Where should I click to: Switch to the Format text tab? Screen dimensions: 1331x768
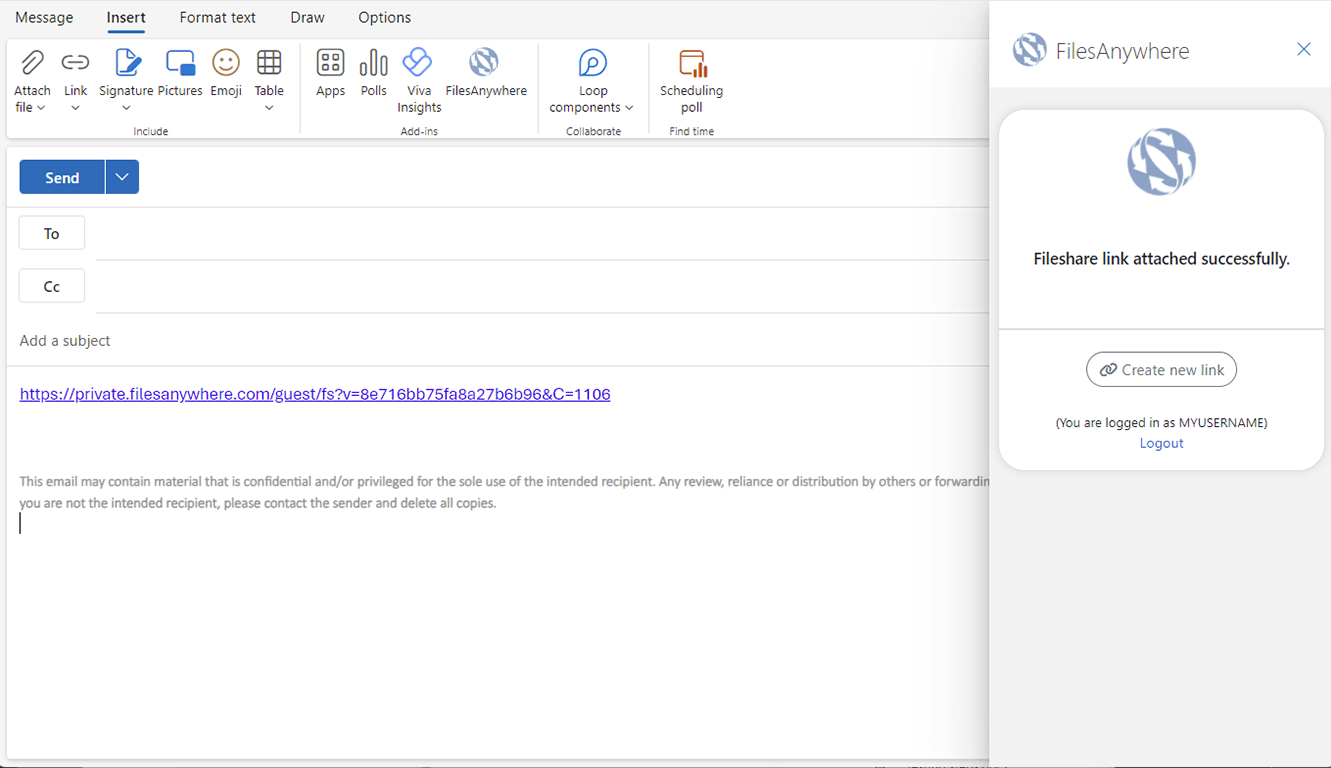pos(217,18)
